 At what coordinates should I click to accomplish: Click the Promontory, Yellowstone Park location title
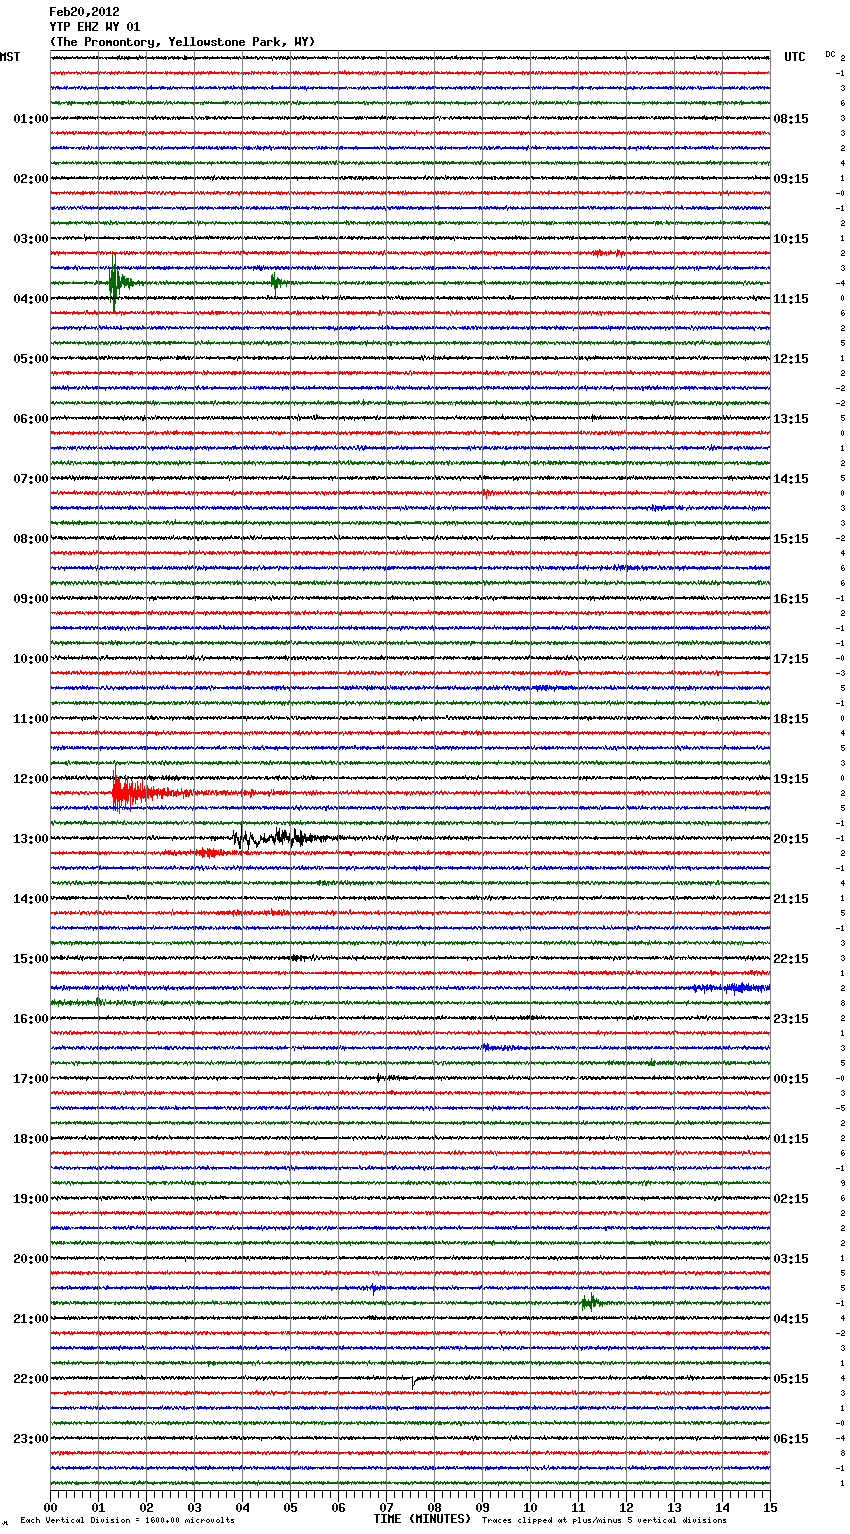tap(182, 42)
